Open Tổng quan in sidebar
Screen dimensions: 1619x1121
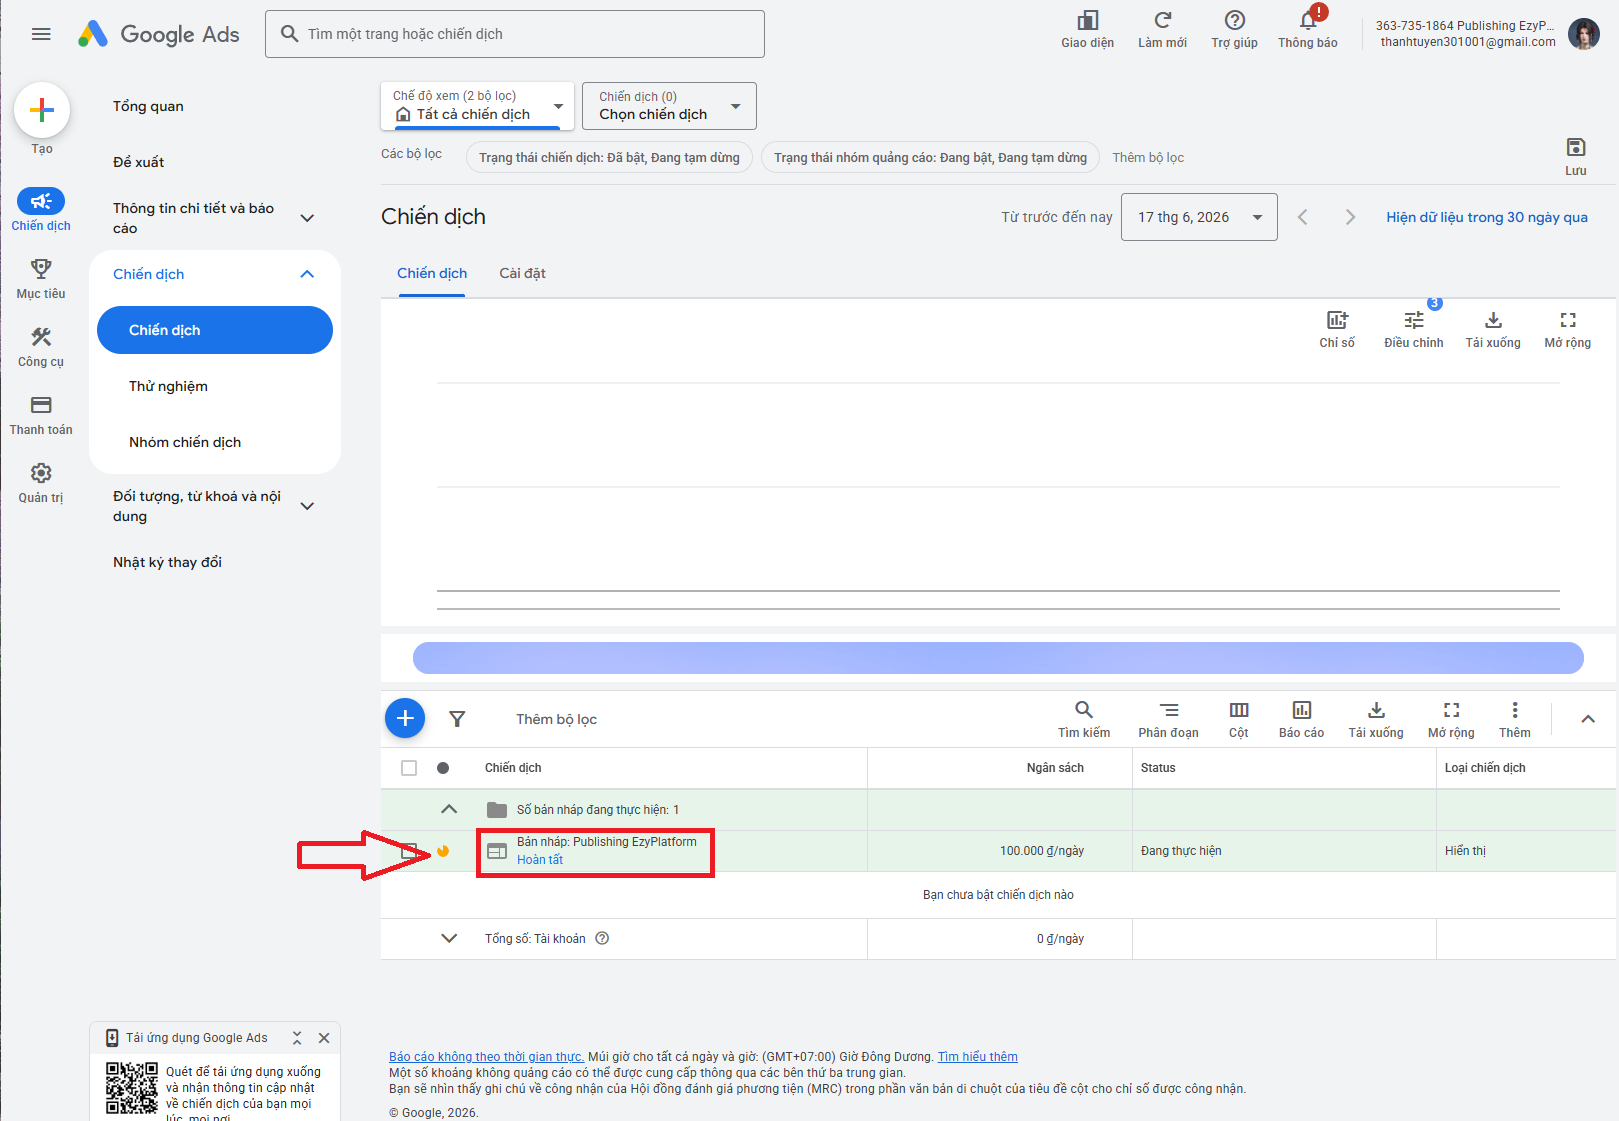pyautogui.click(x=148, y=106)
